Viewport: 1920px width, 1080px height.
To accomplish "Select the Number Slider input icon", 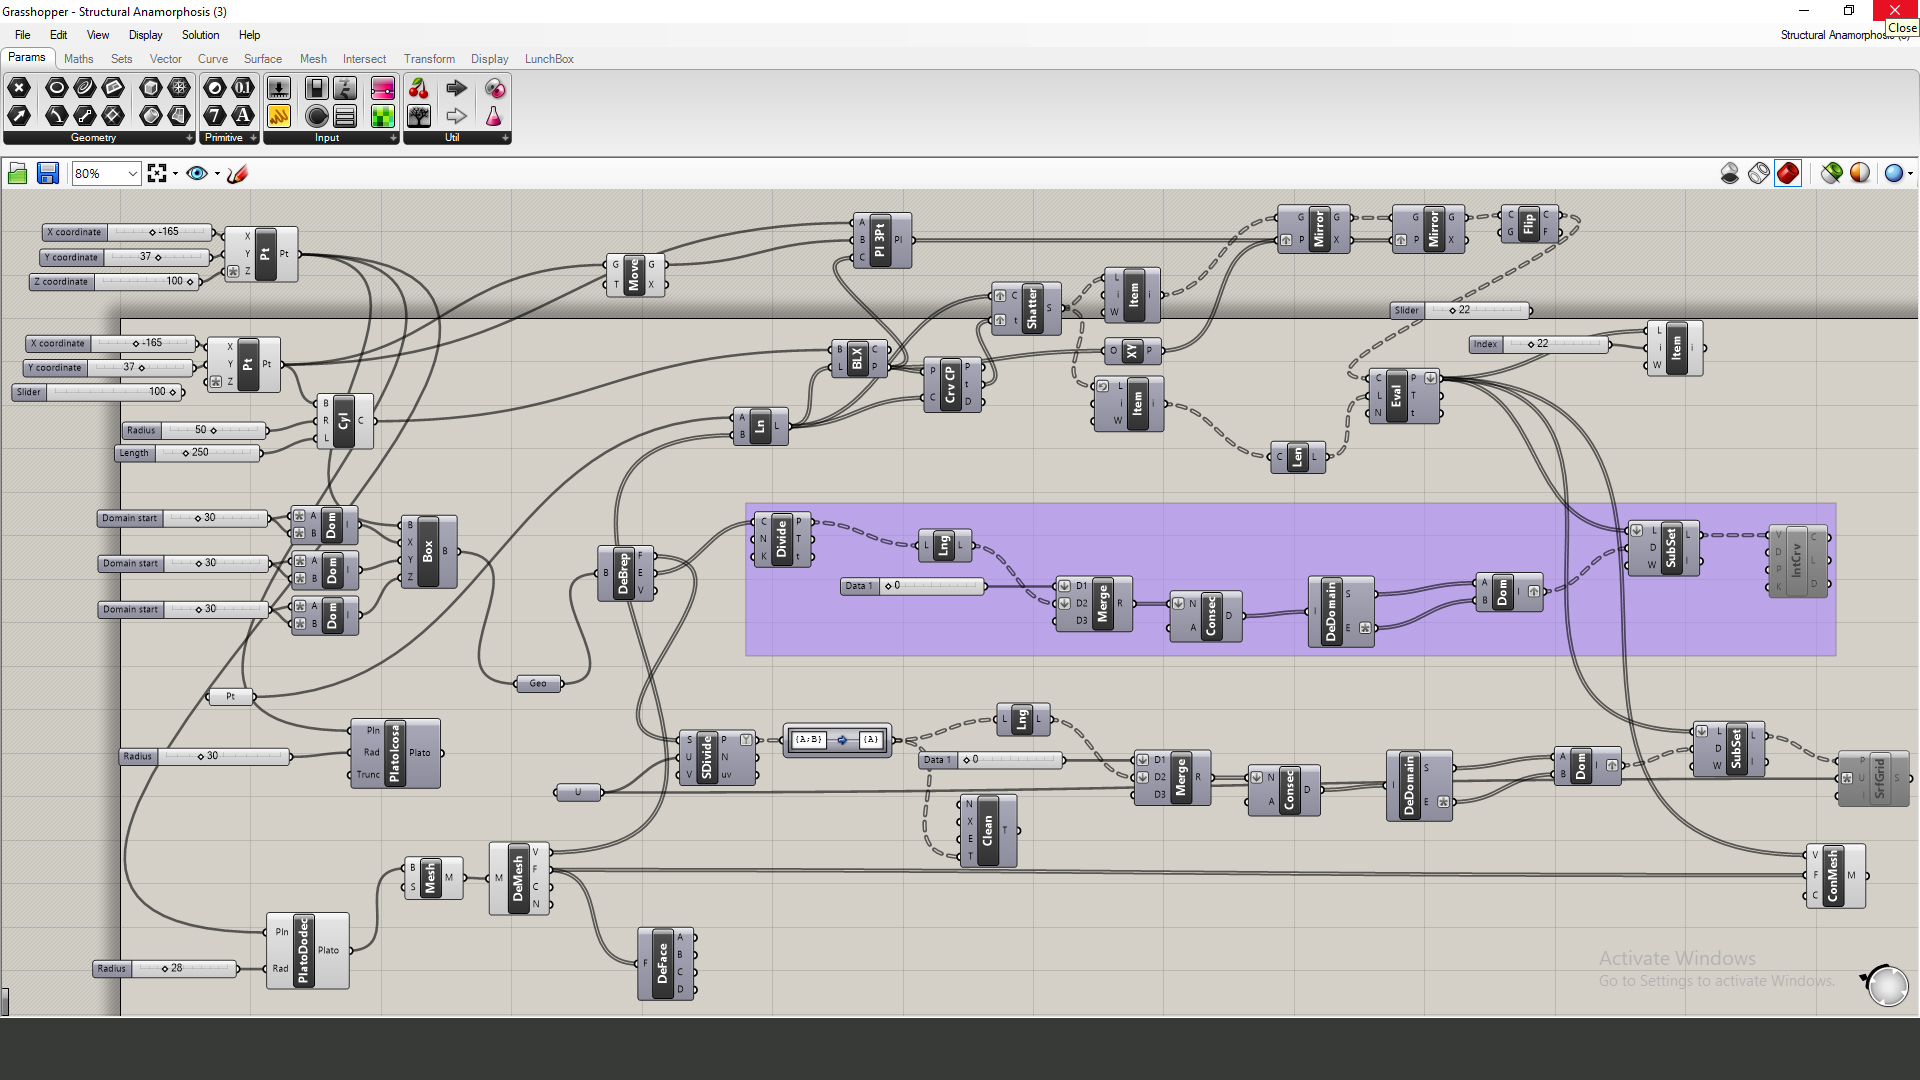I will point(279,88).
